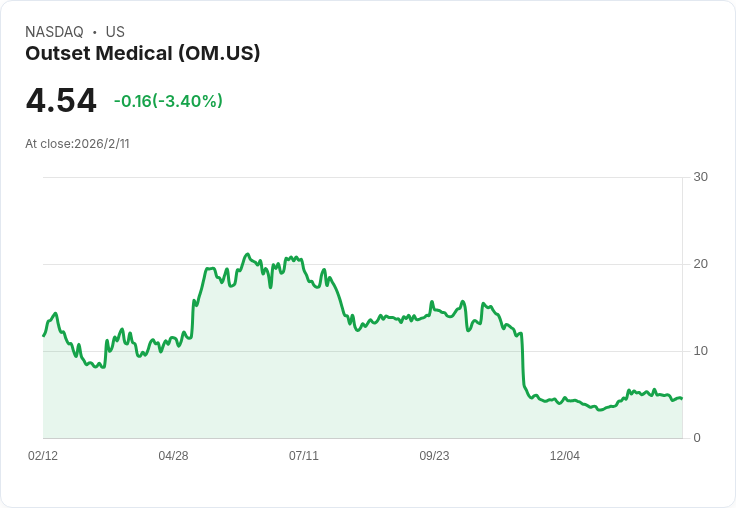Click the highest peak of the price line

pyautogui.click(x=247, y=254)
